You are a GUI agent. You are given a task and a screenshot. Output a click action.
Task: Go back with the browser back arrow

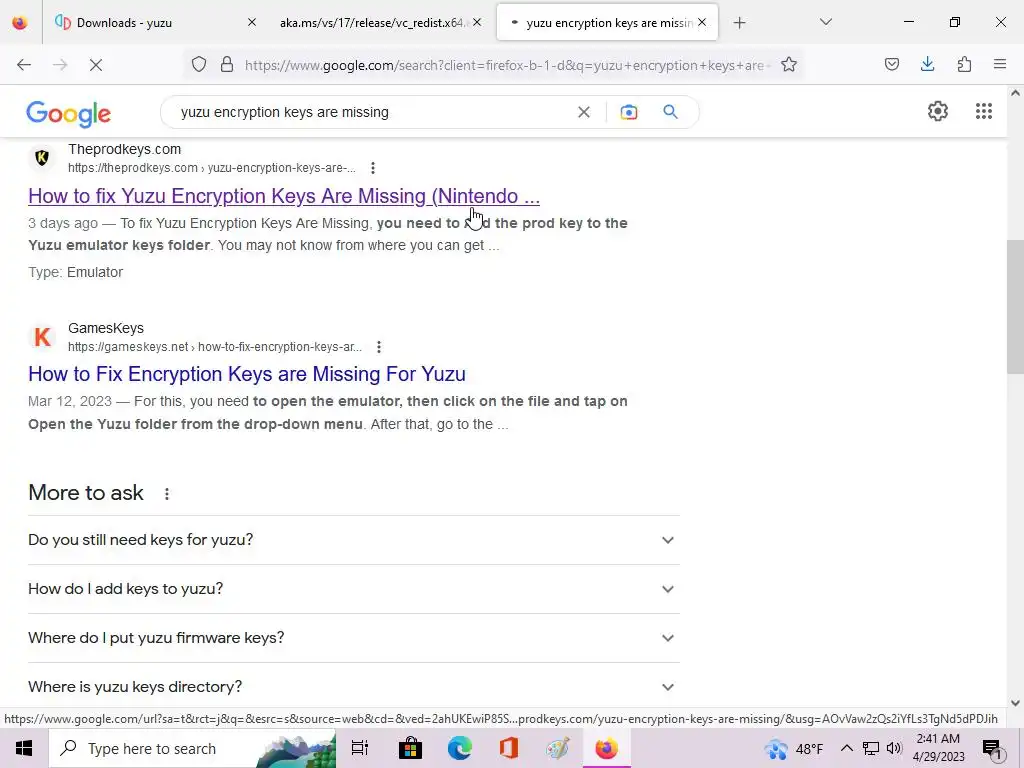tap(24, 65)
